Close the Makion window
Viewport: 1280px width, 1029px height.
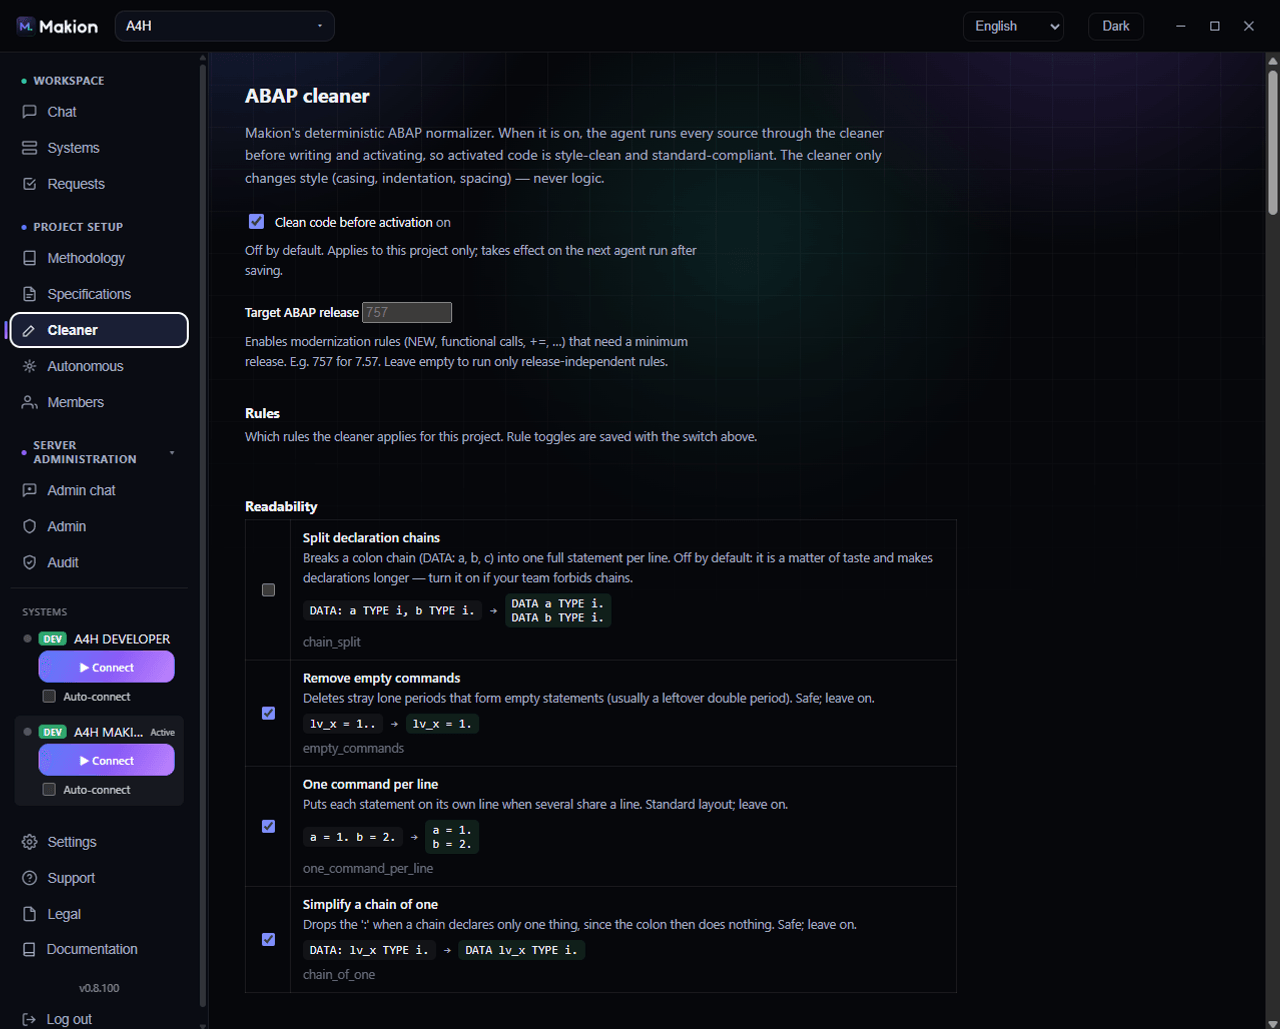point(1249,26)
